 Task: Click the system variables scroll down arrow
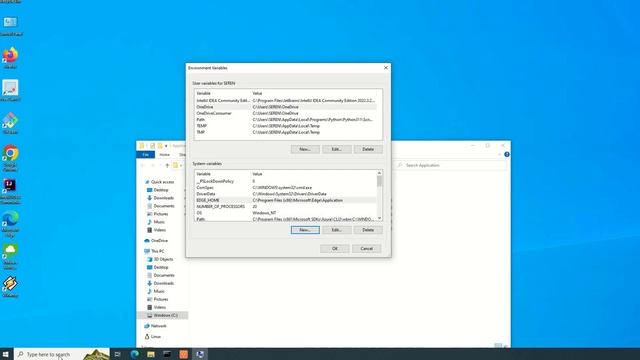tap(379, 218)
